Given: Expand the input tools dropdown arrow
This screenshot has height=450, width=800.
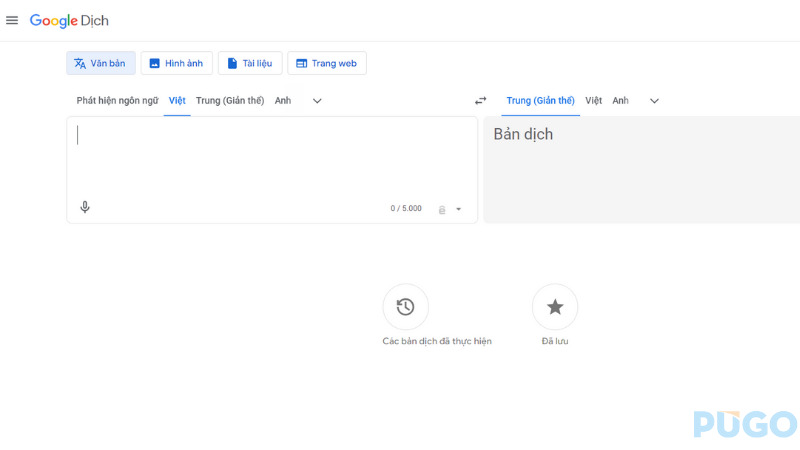Looking at the screenshot, I should [459, 209].
